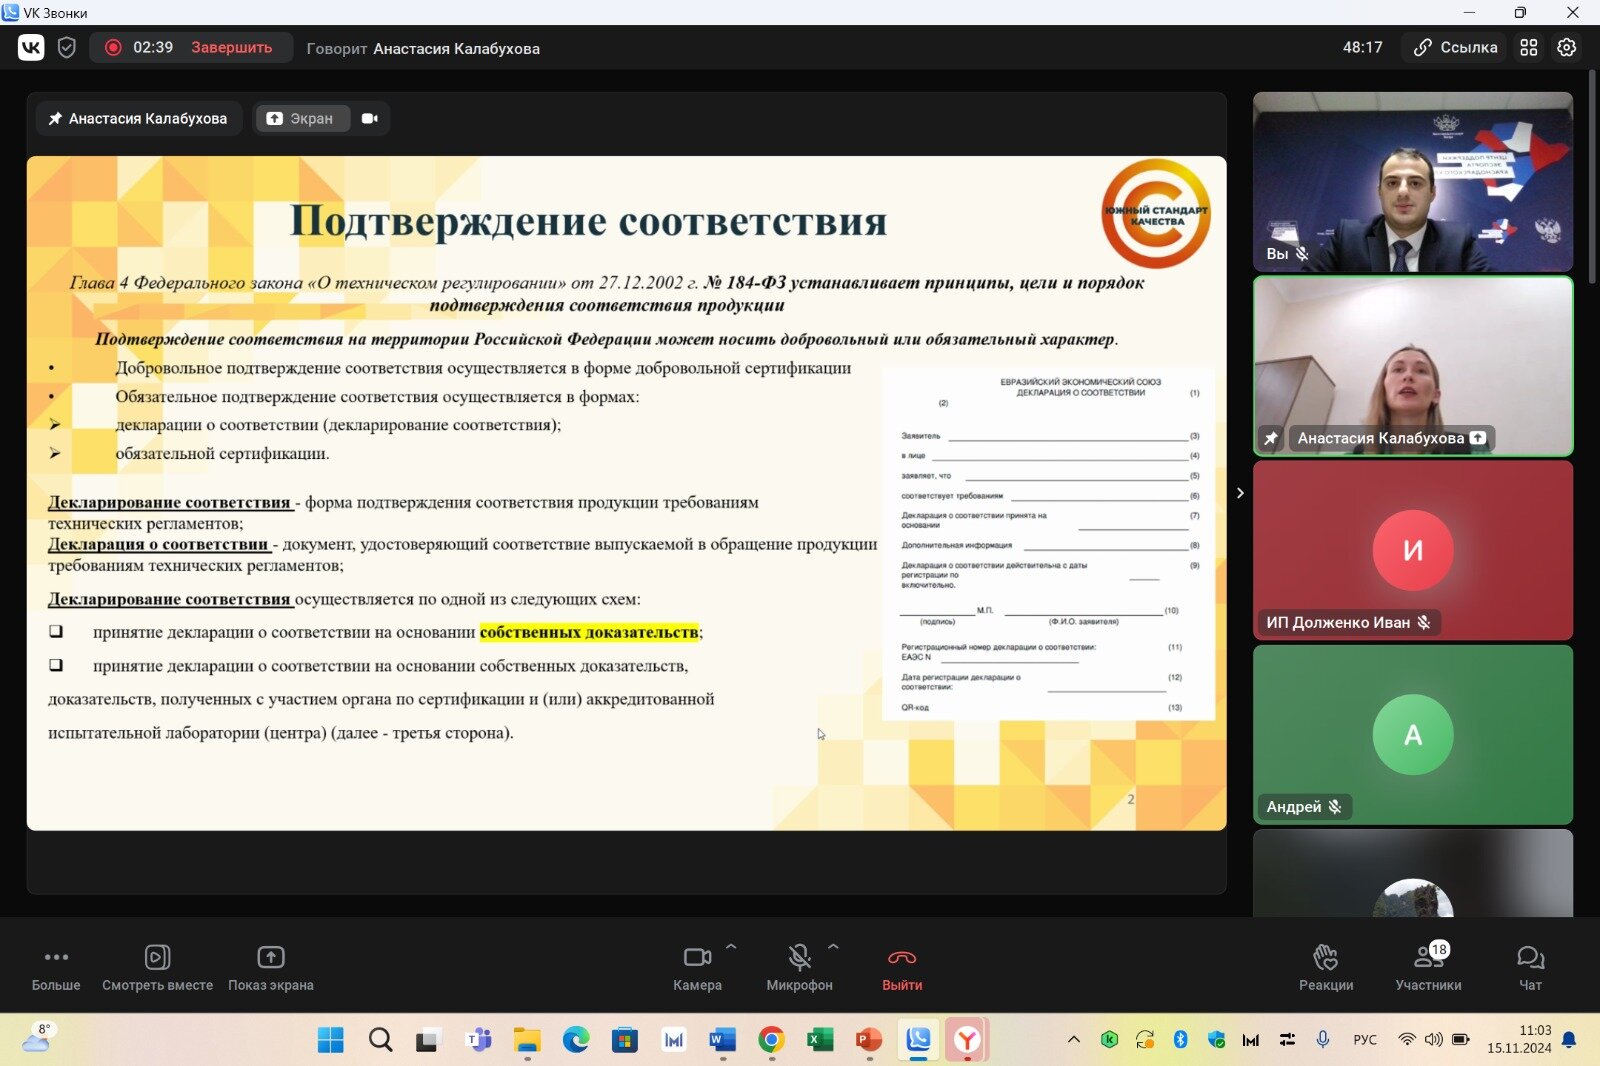Open Watch Together (Смотреть вместе)
Viewport: 1600px width, 1066px height.
pos(157,968)
